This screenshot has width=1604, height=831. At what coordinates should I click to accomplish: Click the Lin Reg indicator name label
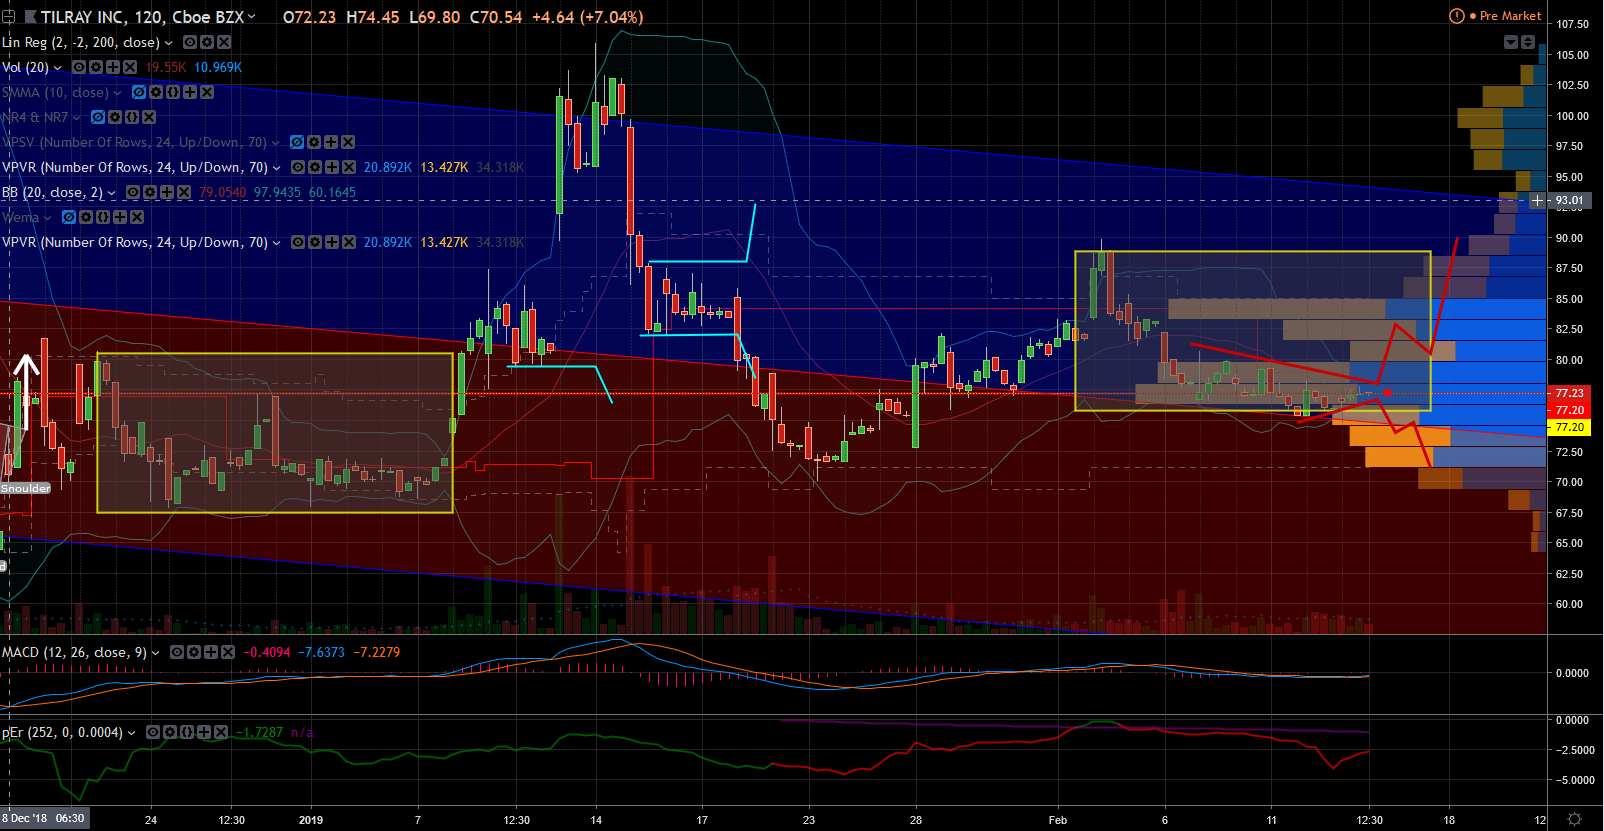[80, 42]
